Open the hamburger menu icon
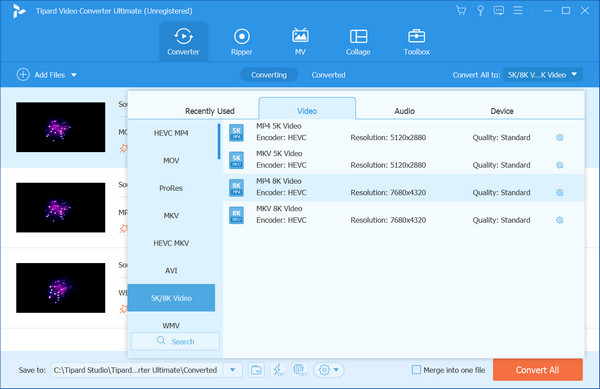The image size is (600, 389). (x=518, y=10)
